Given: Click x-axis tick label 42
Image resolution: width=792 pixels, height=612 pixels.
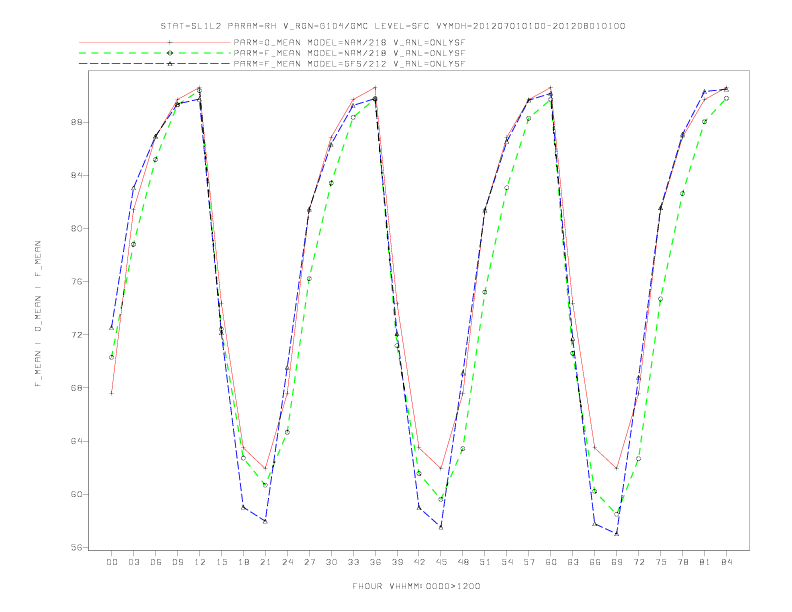Looking at the screenshot, I should coord(419,562).
